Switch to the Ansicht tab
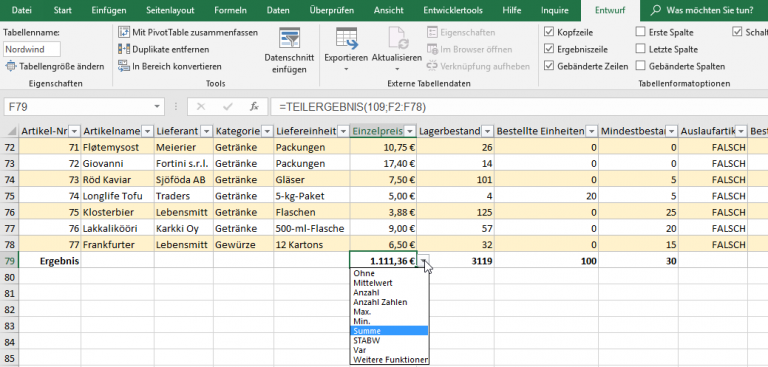The image size is (768, 367). pos(388,10)
